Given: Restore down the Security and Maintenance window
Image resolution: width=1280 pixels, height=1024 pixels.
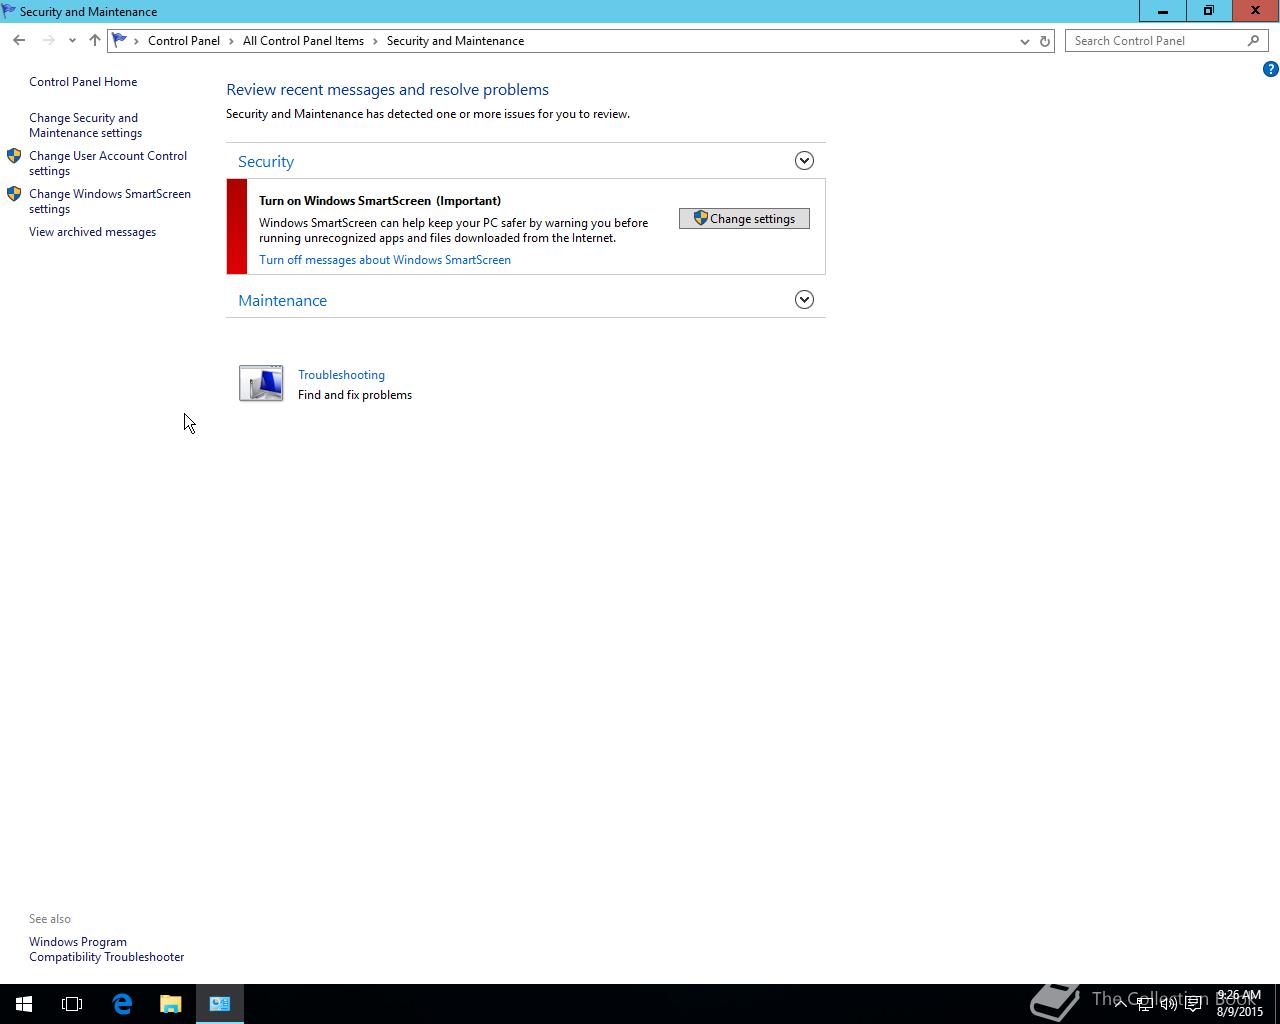Looking at the screenshot, I should 1209,11.
